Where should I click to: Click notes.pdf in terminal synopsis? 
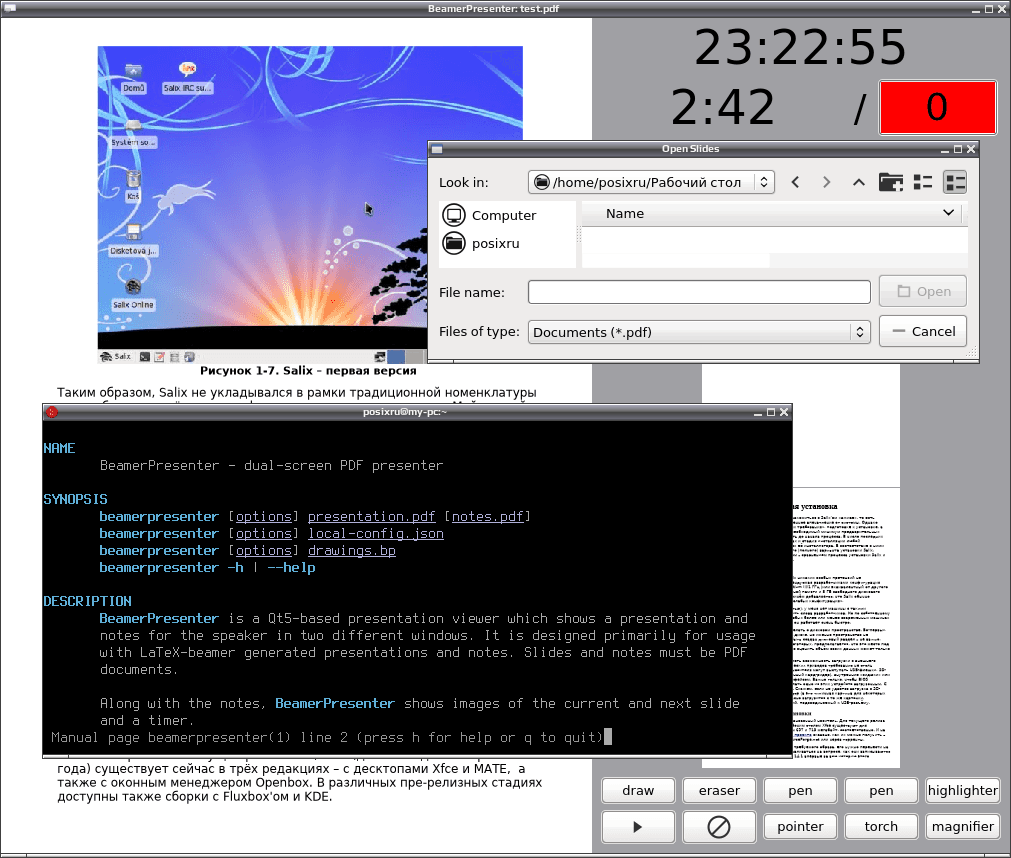[x=487, y=516]
